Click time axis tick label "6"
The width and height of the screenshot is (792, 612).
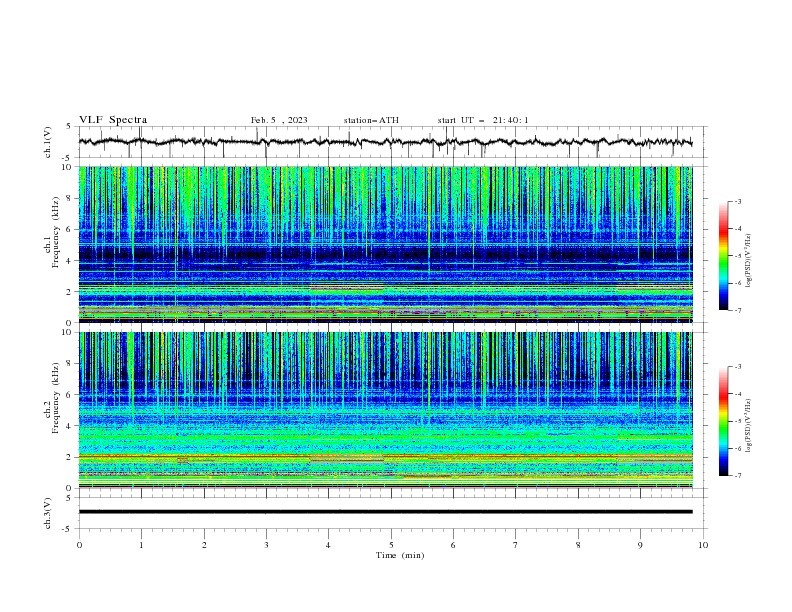(453, 545)
